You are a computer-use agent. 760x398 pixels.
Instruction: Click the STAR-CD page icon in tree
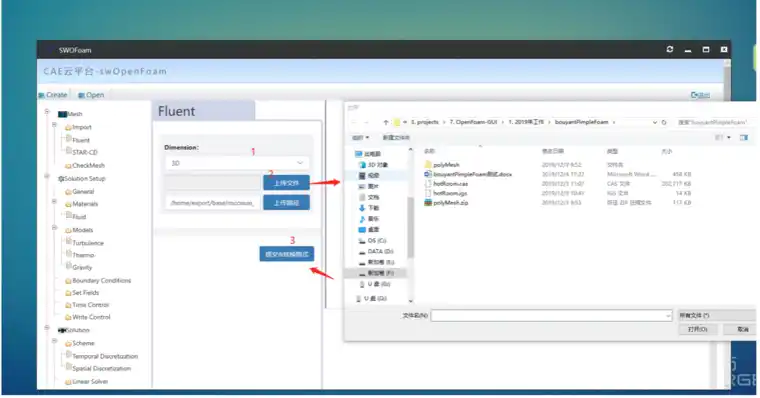pyautogui.click(x=69, y=151)
